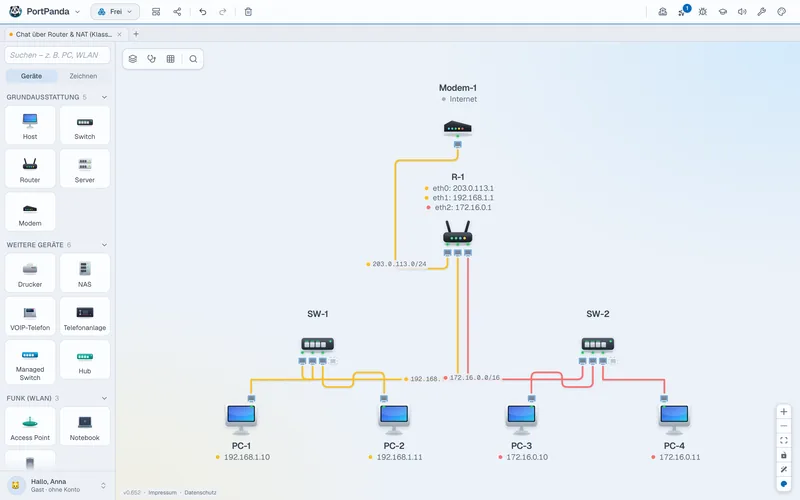This screenshot has width=800, height=500.
Task: Choose the Access Point device
Action: (30, 427)
